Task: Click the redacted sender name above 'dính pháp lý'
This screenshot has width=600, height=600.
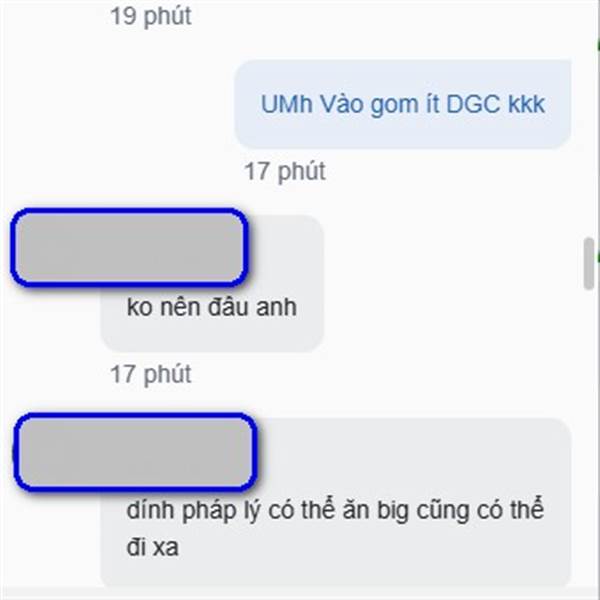Action: (x=135, y=452)
